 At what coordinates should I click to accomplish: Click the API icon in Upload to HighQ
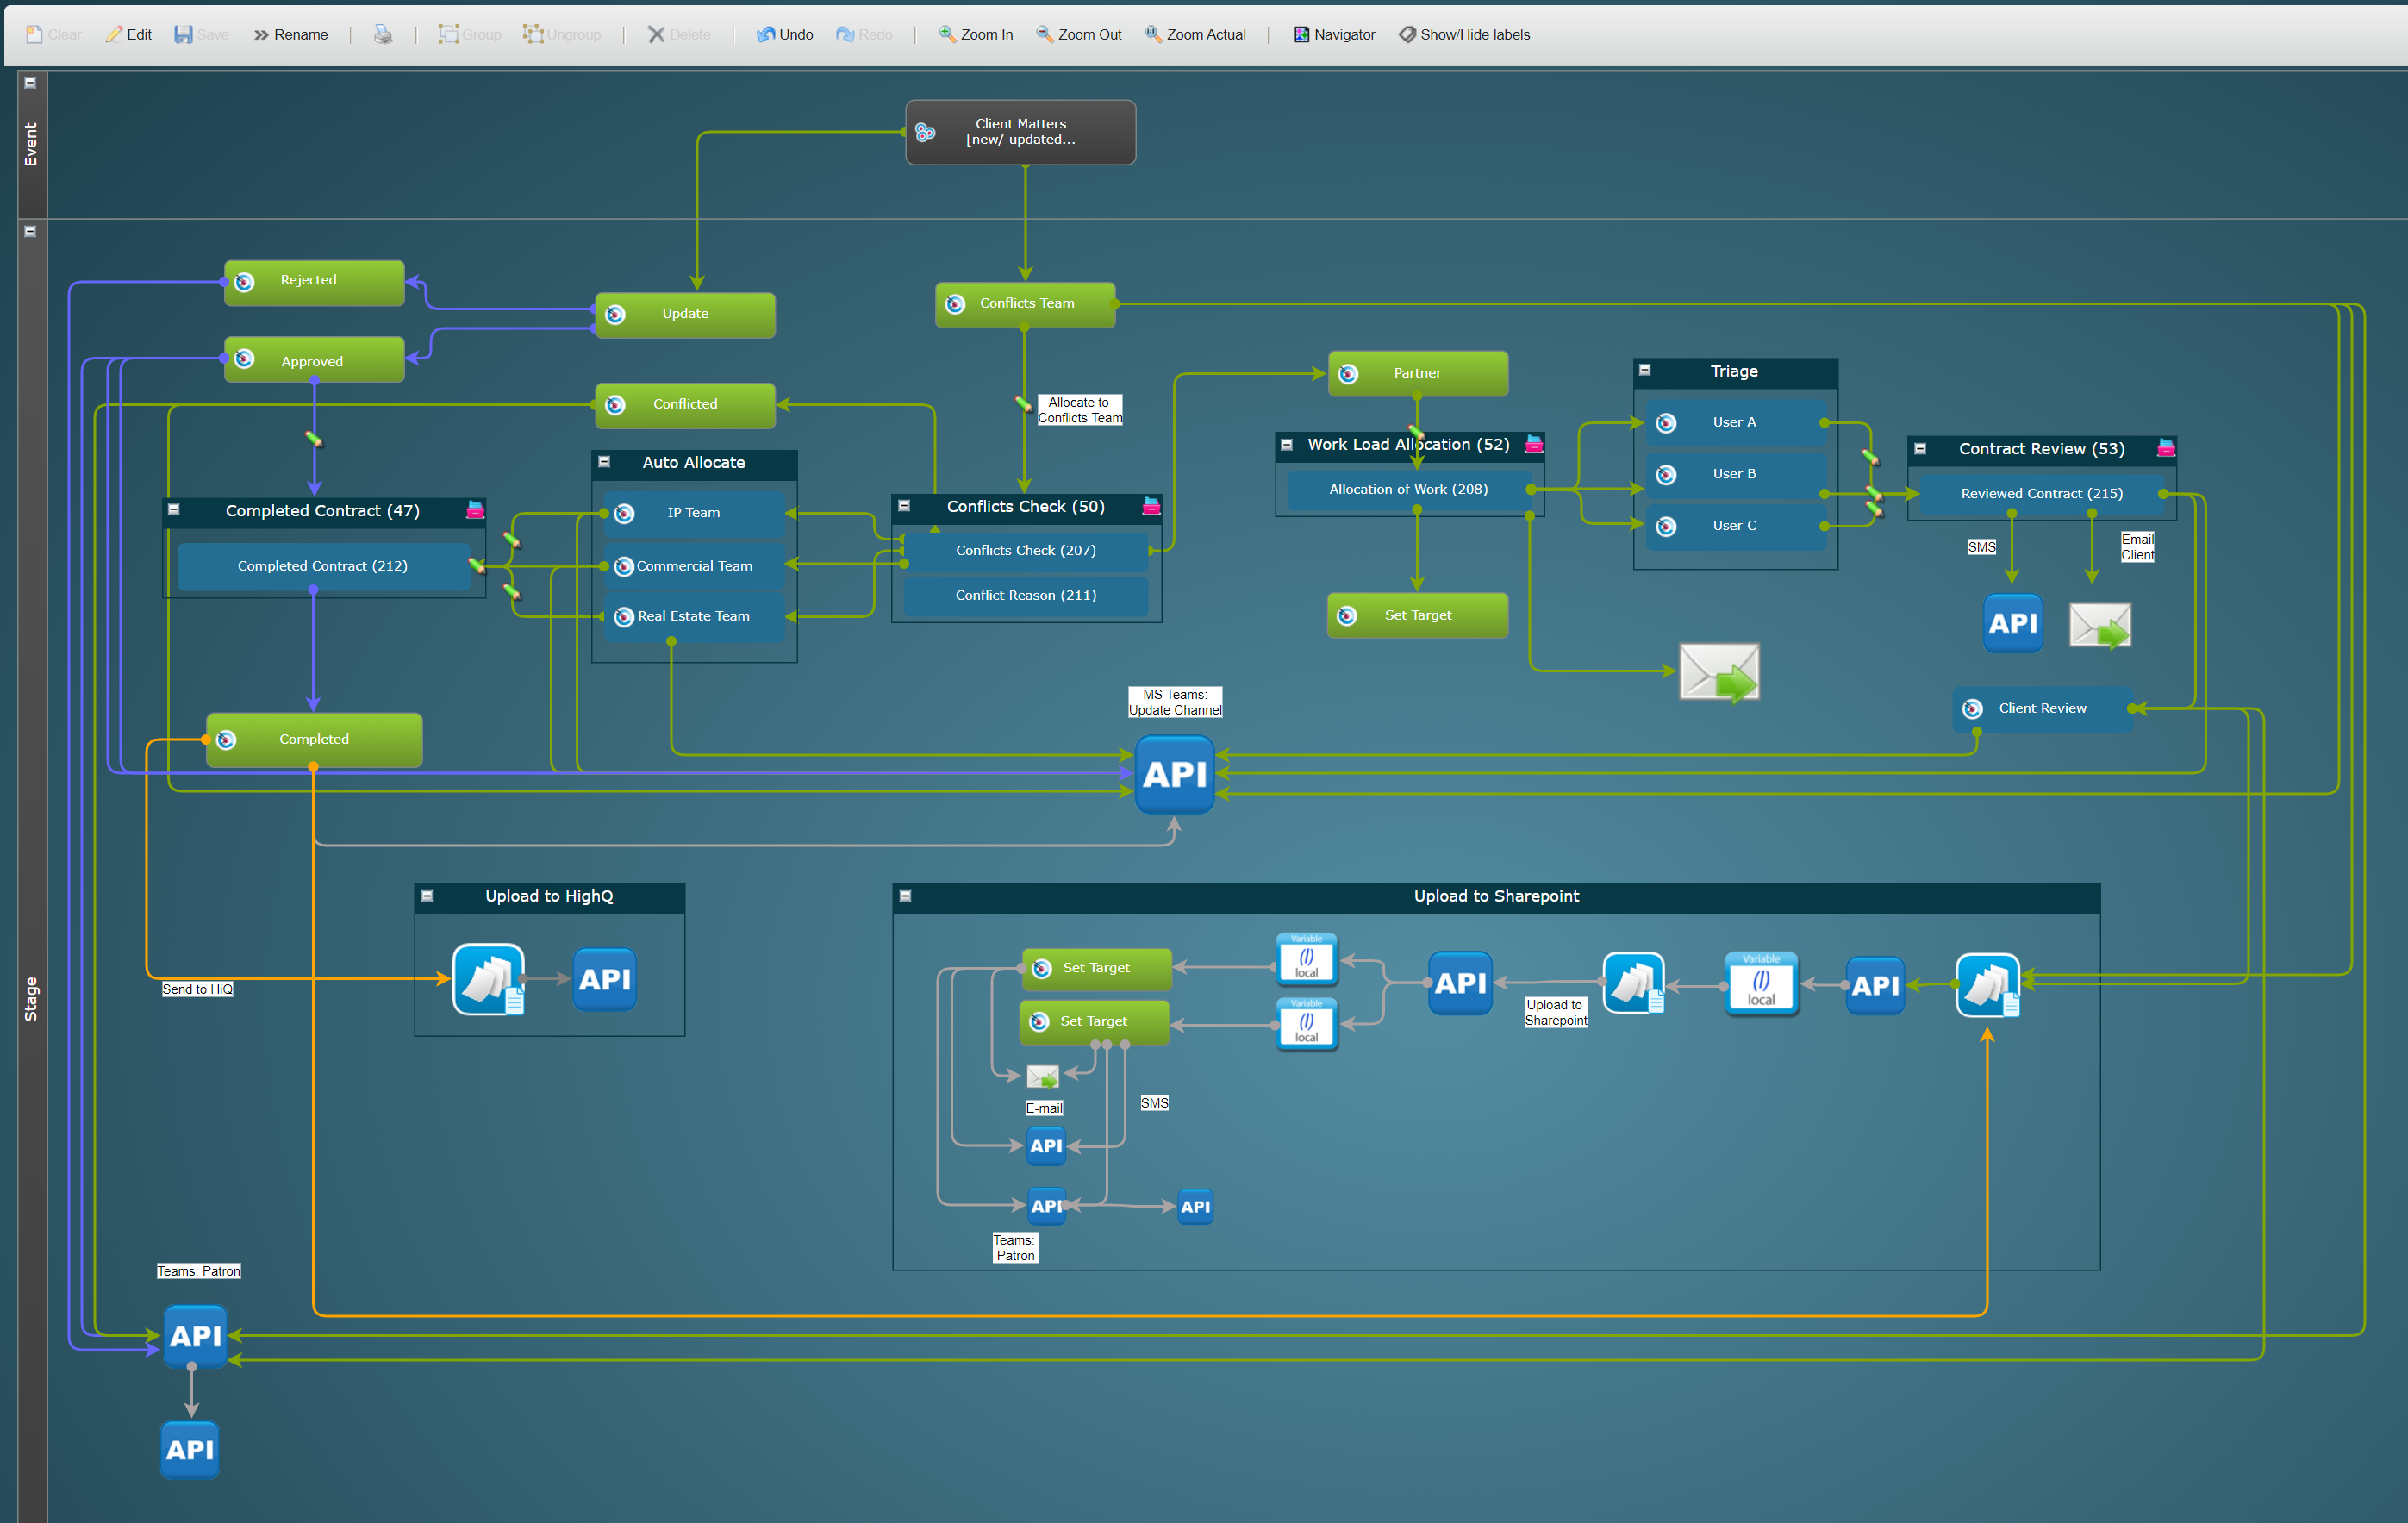coord(604,979)
